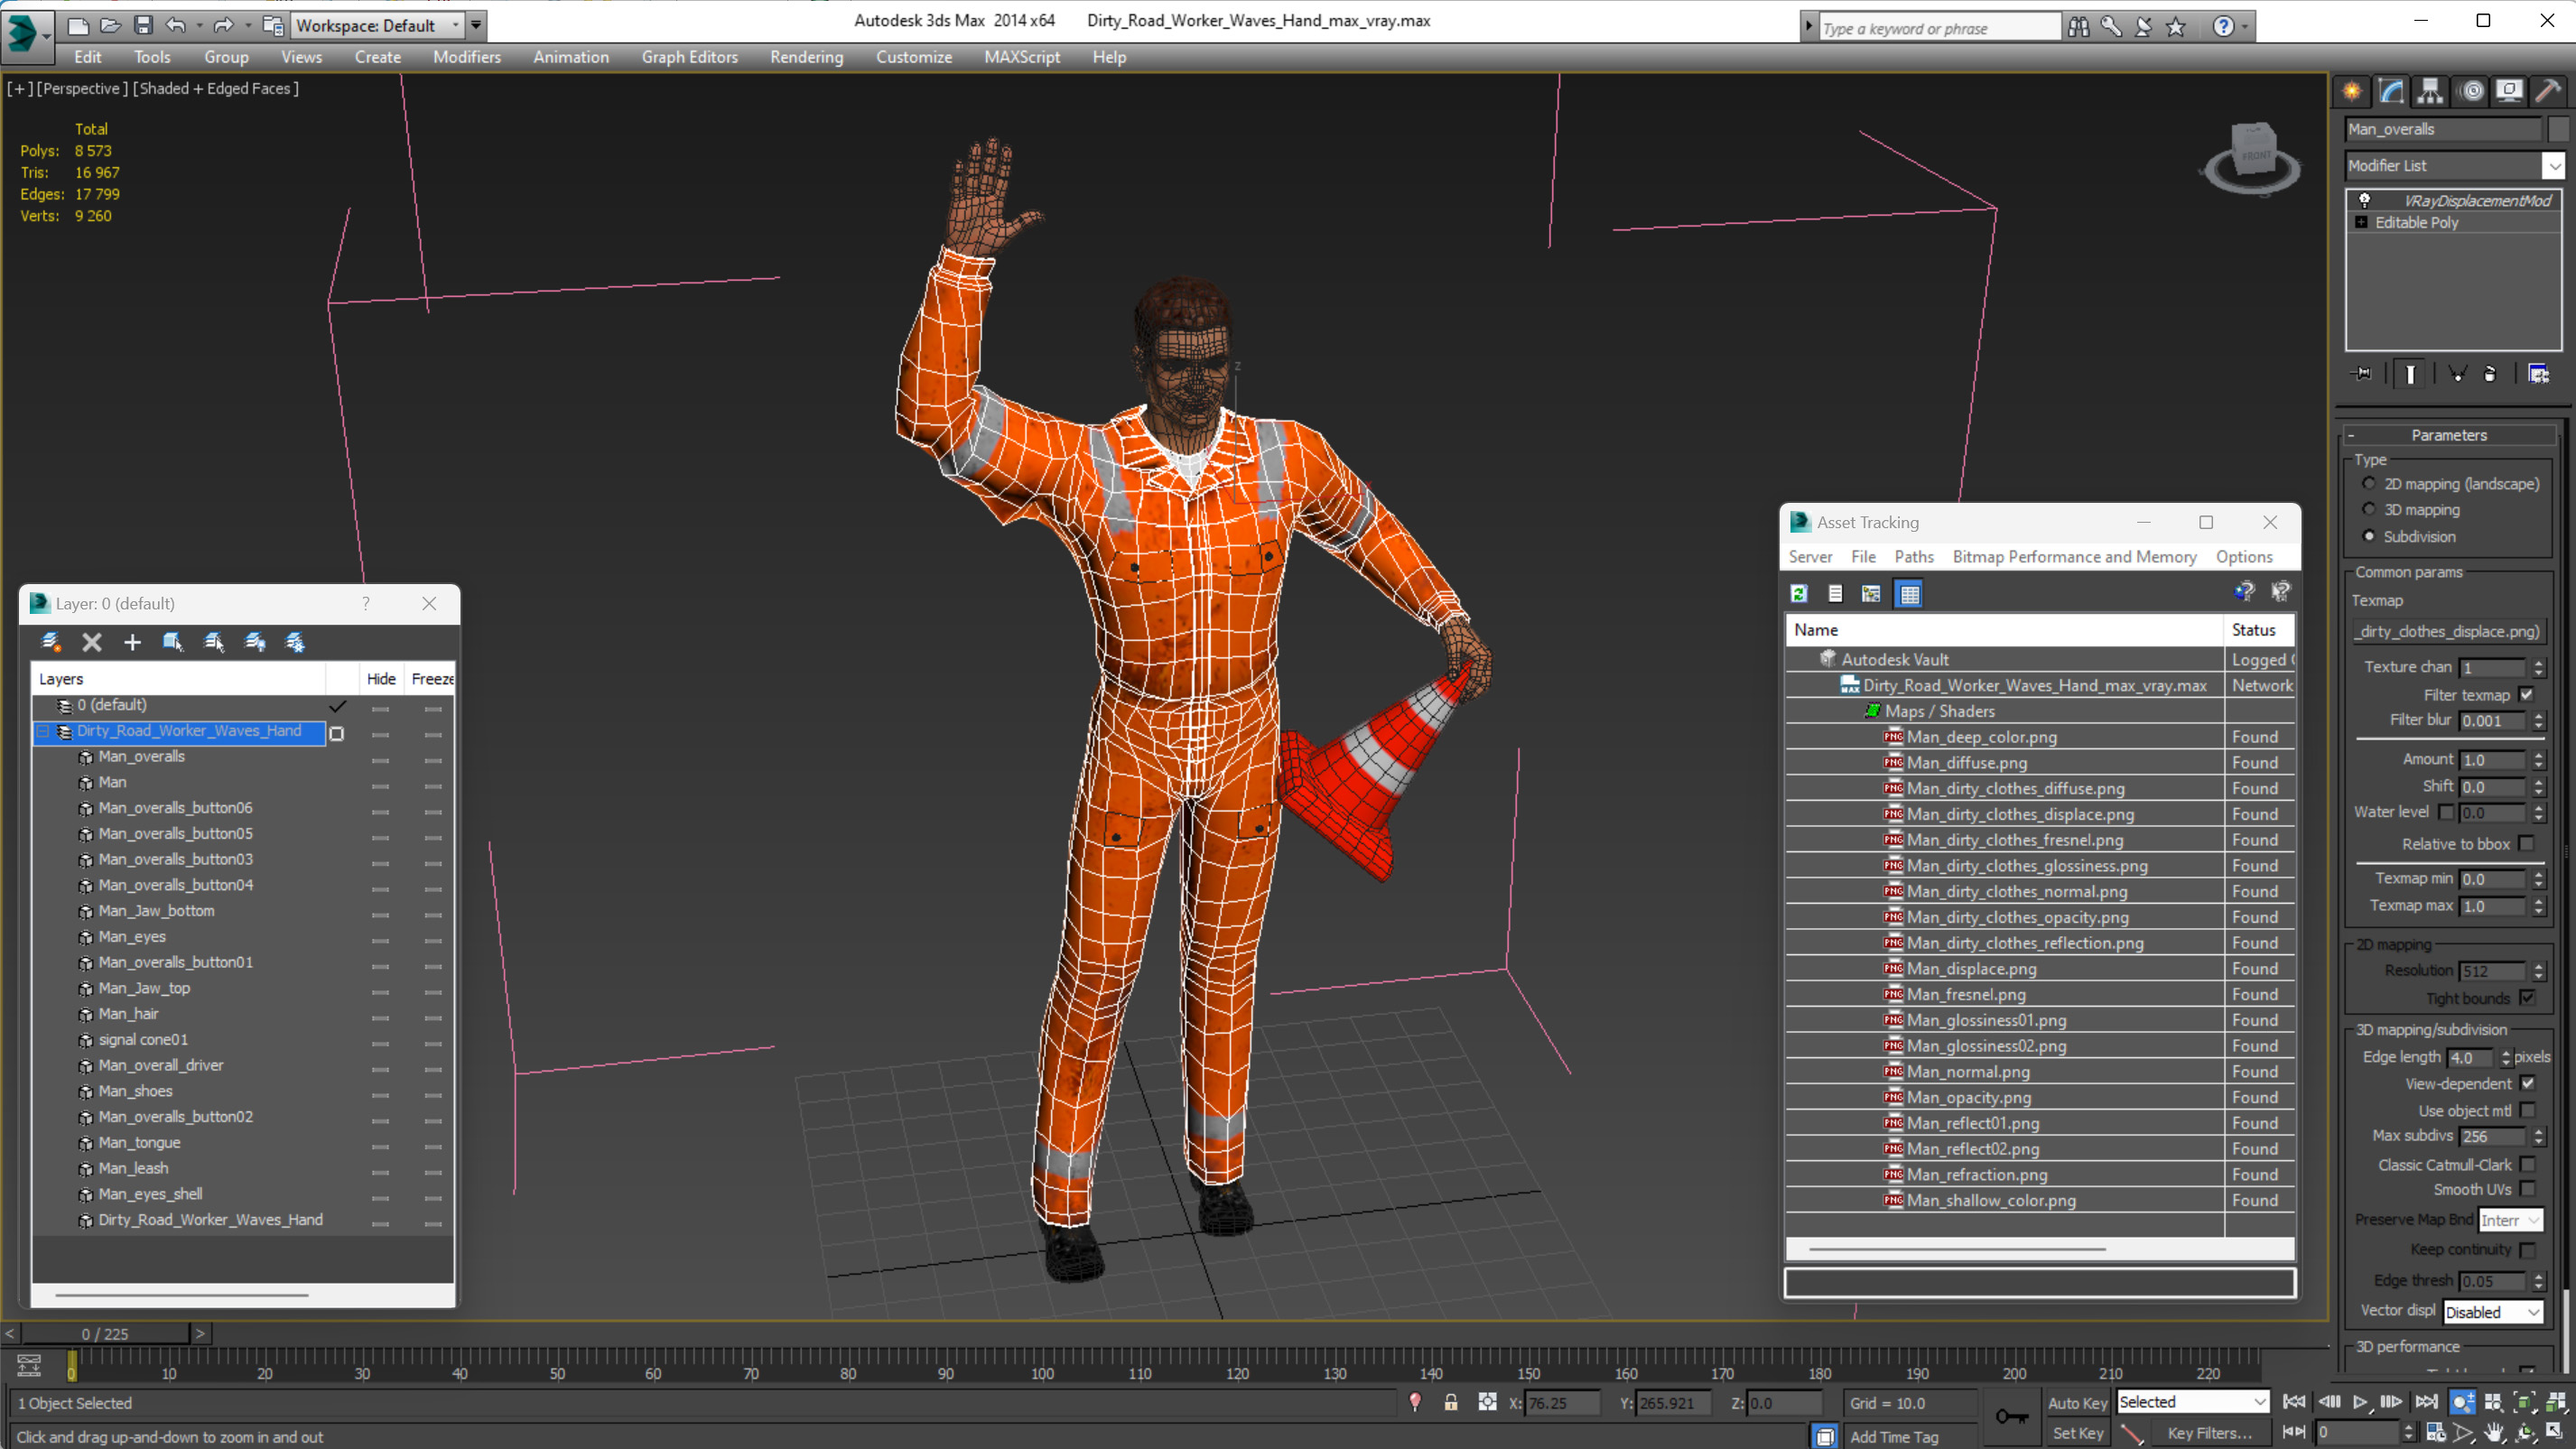Click the Save File toolbar icon
Viewport: 2576px width, 1449px height.
tap(143, 25)
